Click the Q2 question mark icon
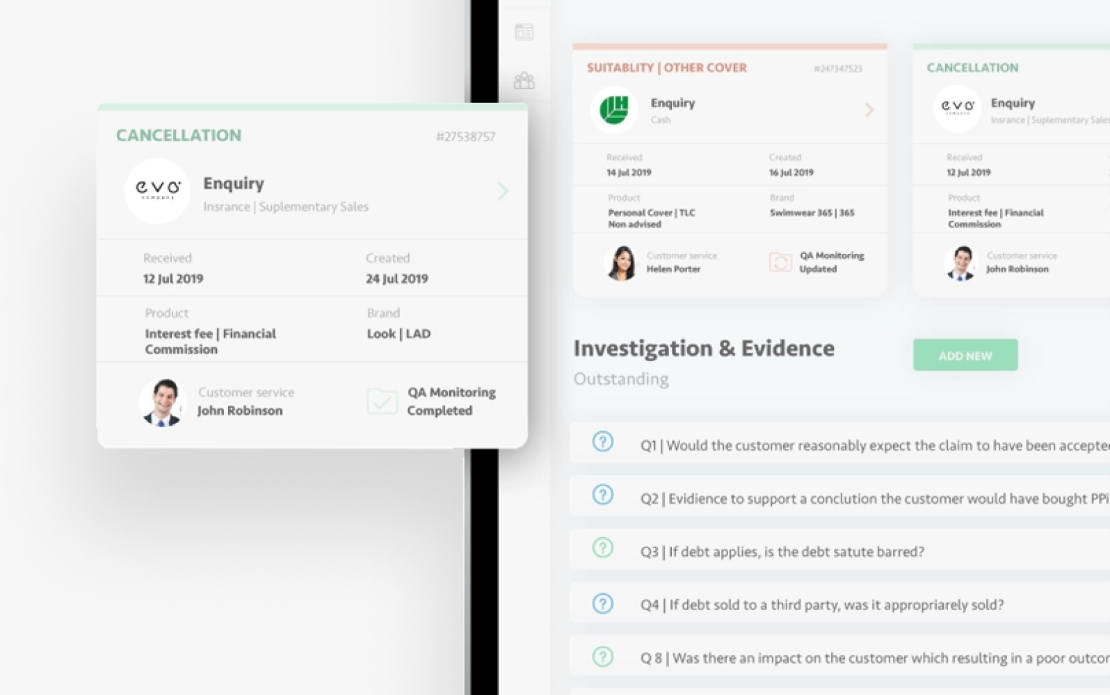 602,494
